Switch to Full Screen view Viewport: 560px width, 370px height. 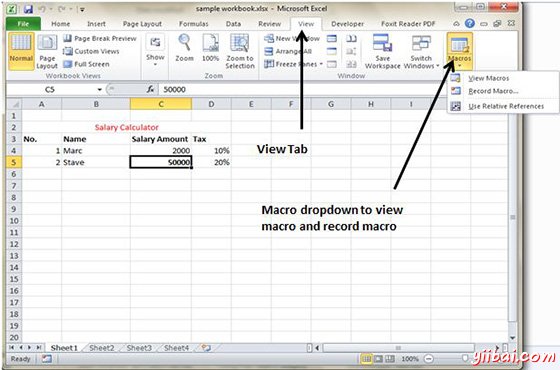(x=86, y=64)
